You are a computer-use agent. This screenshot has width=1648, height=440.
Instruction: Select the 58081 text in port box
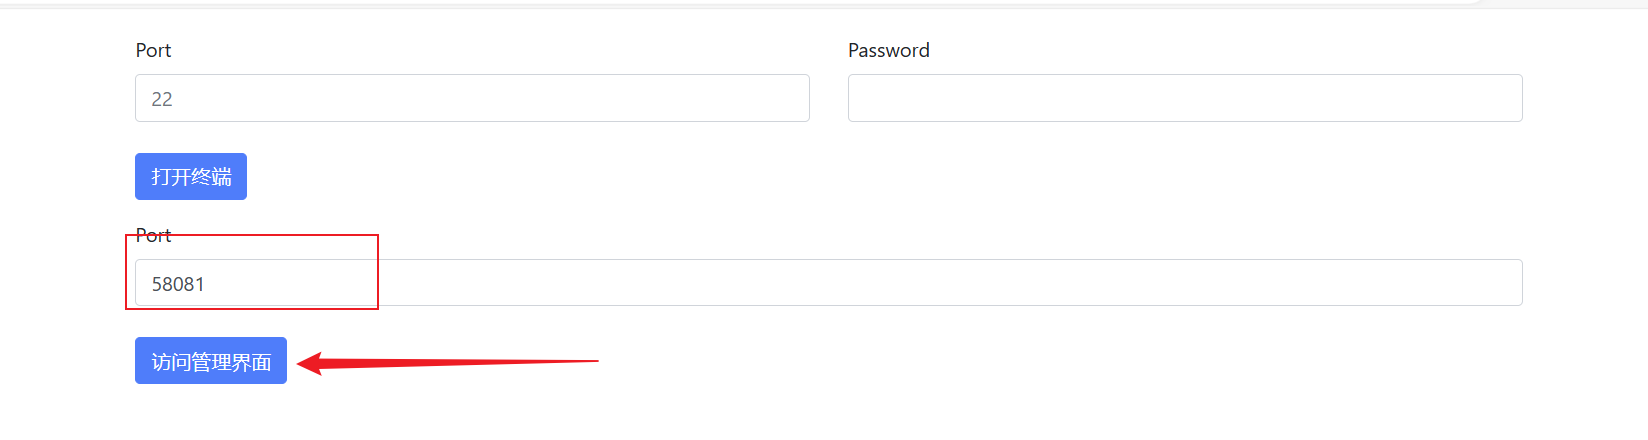178,284
